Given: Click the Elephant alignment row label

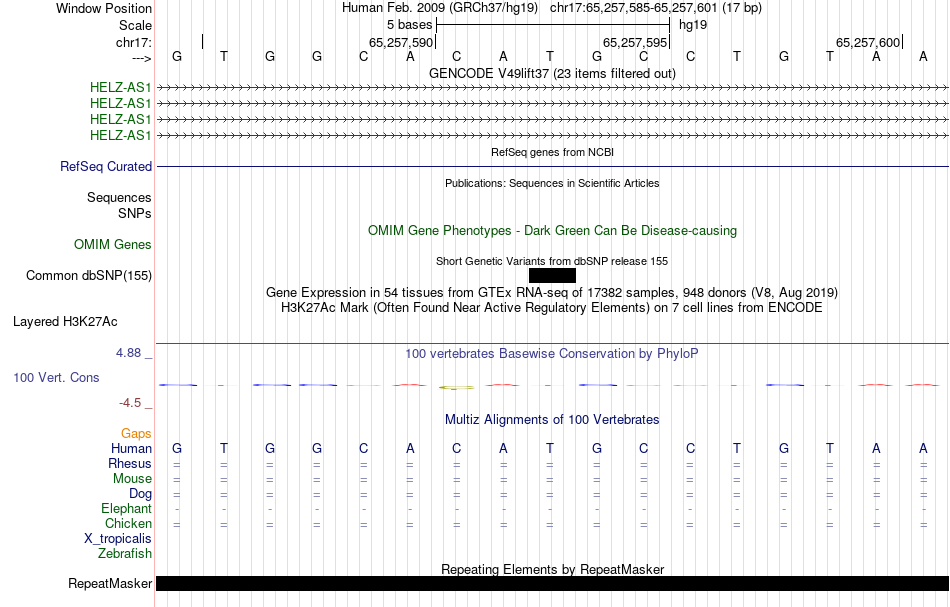Looking at the screenshot, I should (126, 508).
